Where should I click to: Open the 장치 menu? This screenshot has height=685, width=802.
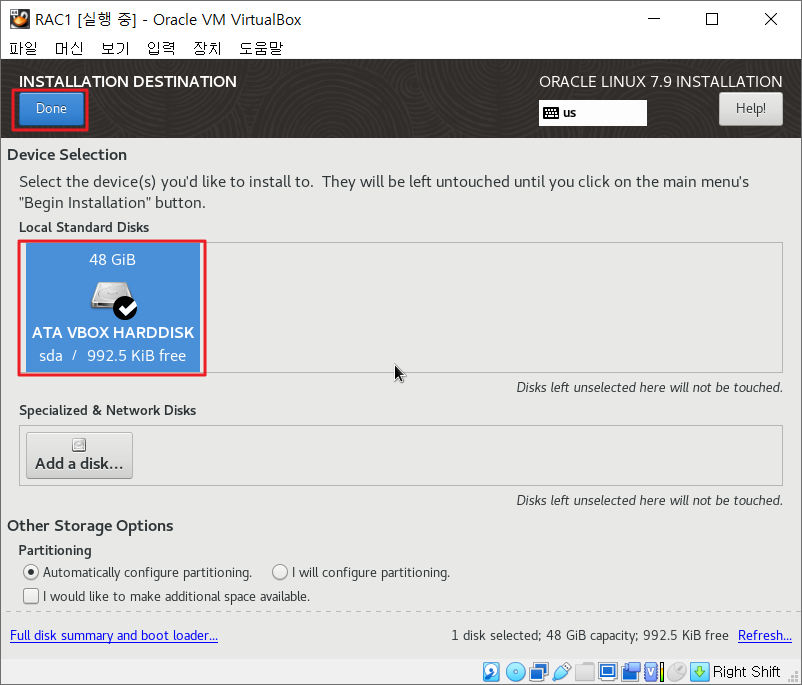click(207, 48)
